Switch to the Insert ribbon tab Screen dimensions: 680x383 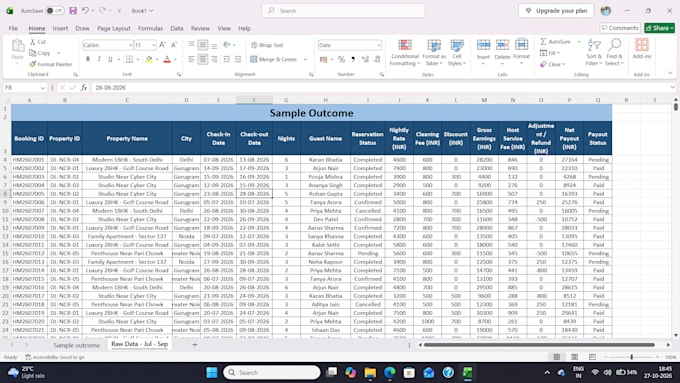pyautogui.click(x=60, y=28)
